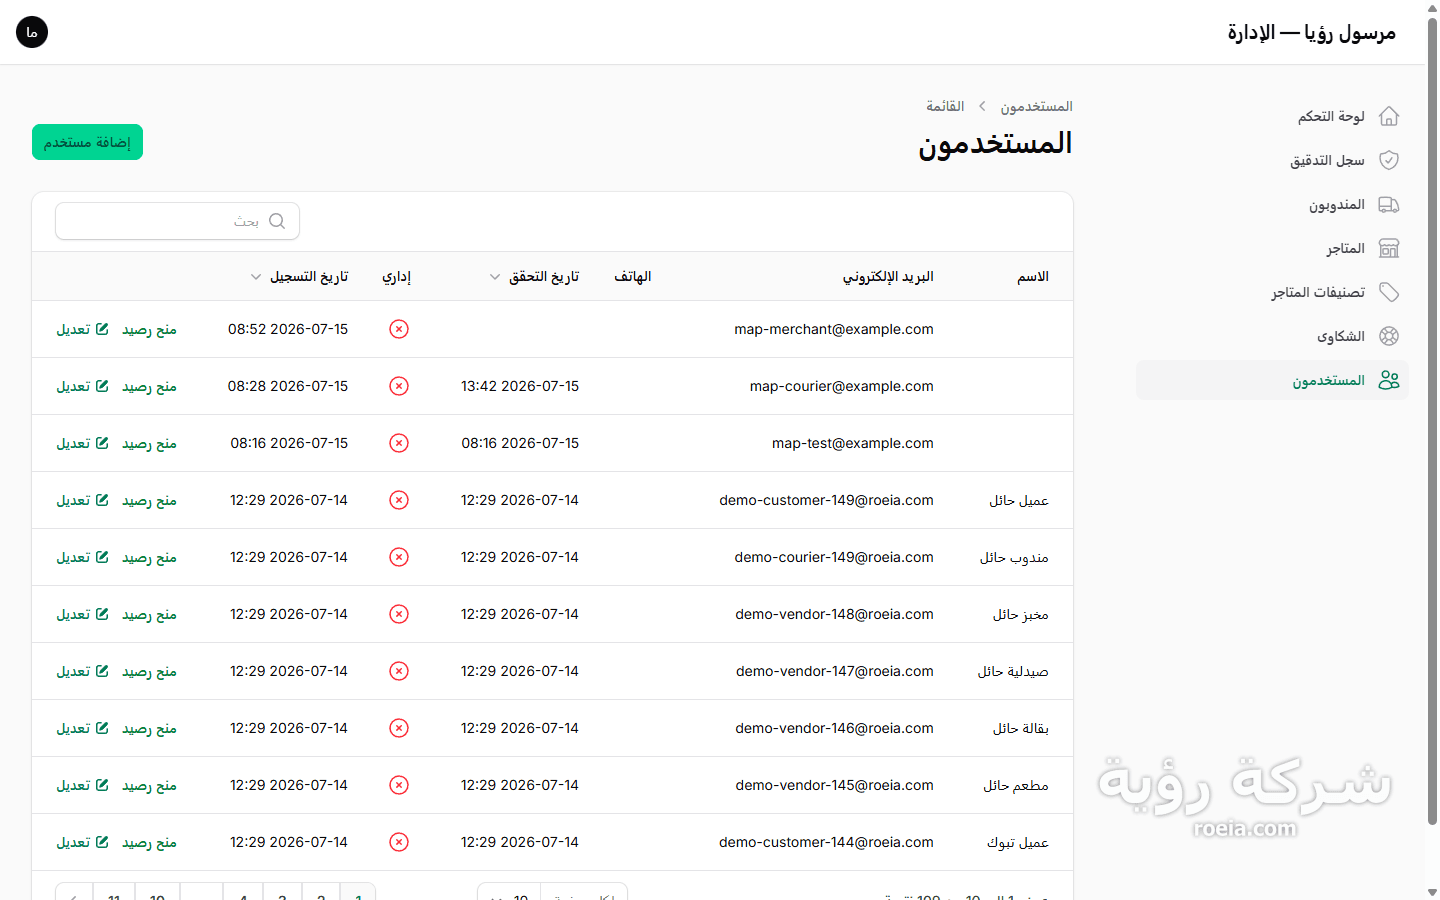The image size is (1440, 900).
Task: Grant credit to map-test@example.com
Action: tap(149, 443)
